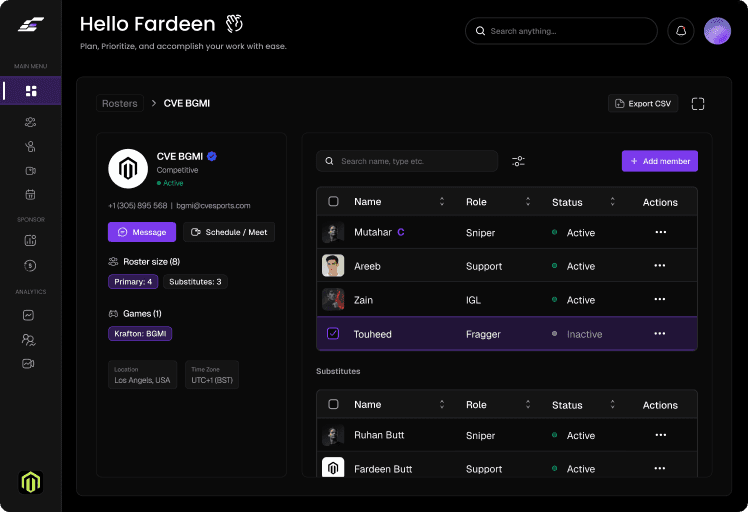This screenshot has height=512, width=748.
Task: Open the player profile icon in sidebar
Action: point(31,146)
